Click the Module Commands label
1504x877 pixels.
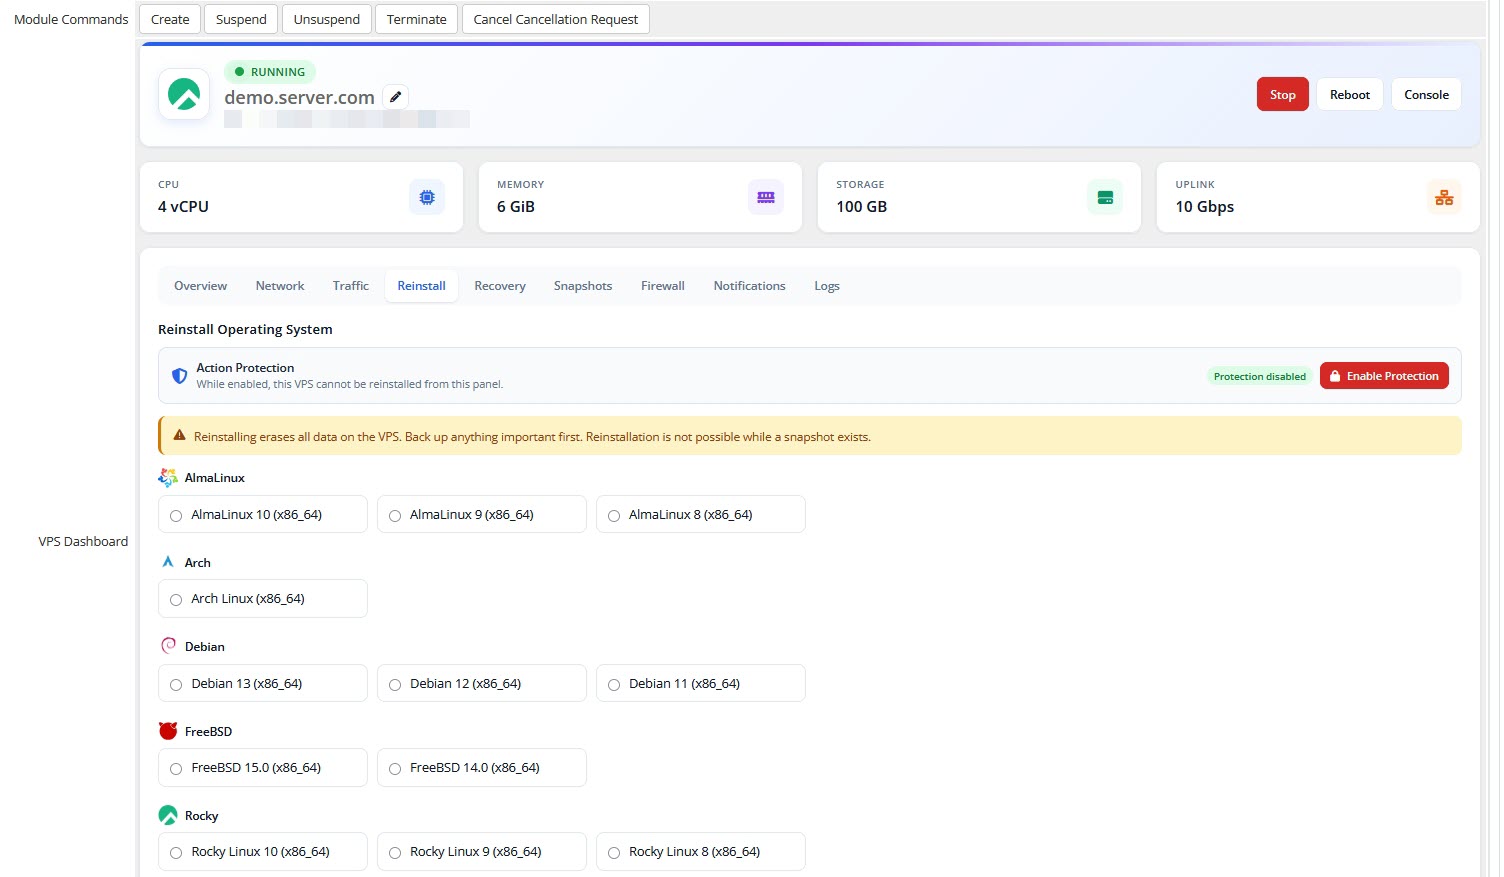pyautogui.click(x=71, y=19)
